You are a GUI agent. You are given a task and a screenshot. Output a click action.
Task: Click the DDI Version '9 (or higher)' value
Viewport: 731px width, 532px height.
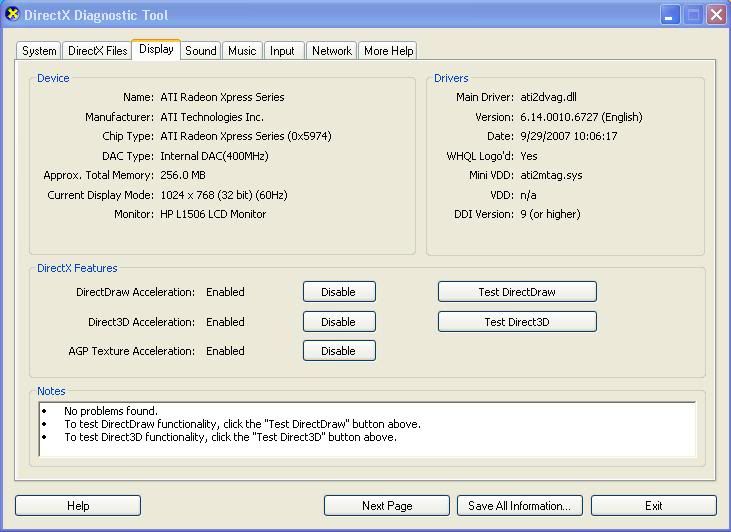point(550,214)
